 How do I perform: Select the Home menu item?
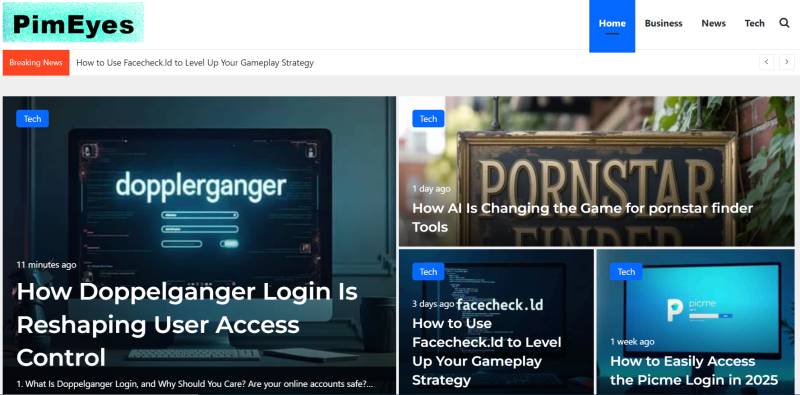(612, 23)
